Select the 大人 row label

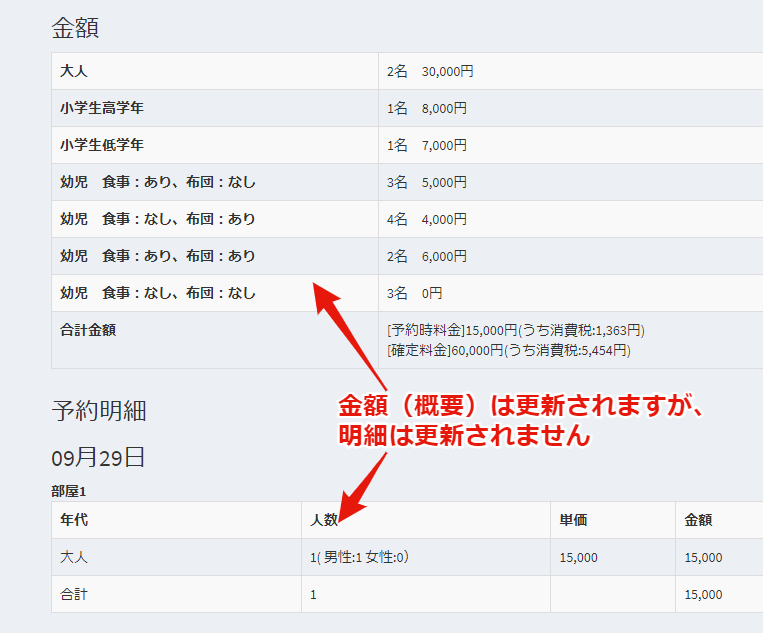pyautogui.click(x=73, y=71)
